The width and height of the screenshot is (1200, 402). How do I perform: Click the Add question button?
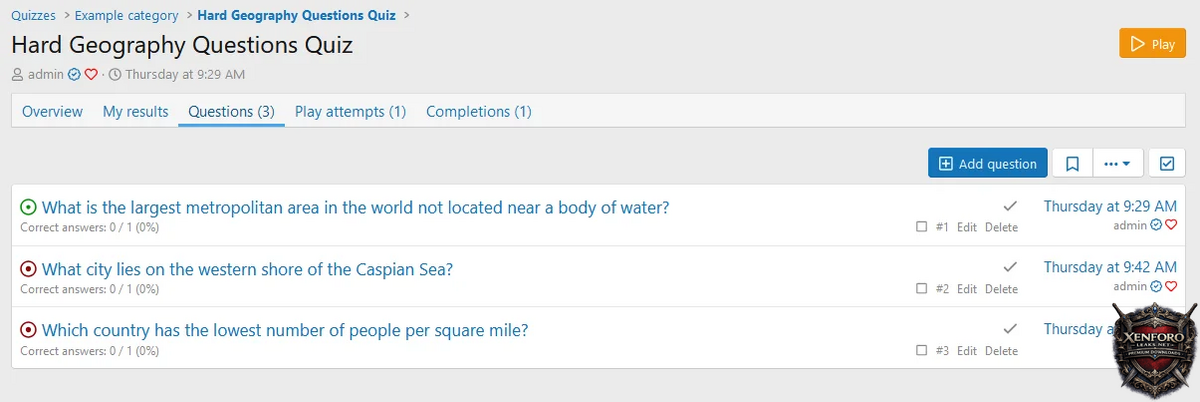coord(987,163)
